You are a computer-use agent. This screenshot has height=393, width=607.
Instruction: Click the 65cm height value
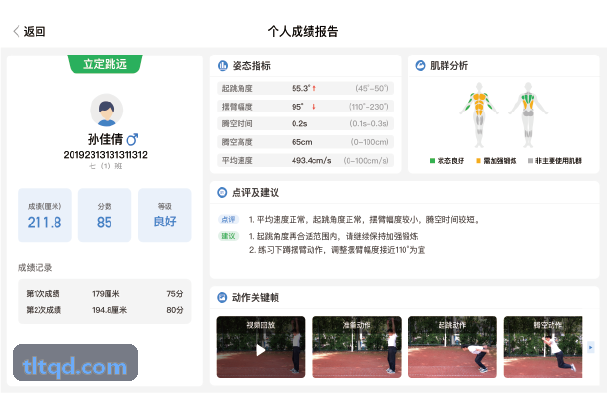(x=302, y=142)
